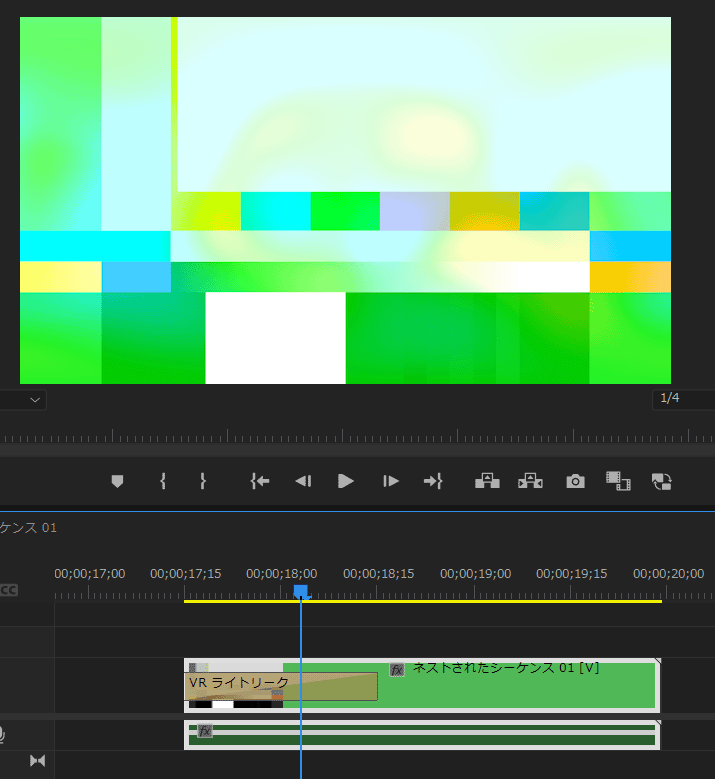
Task: Step forward one frame
Action: coord(391,481)
